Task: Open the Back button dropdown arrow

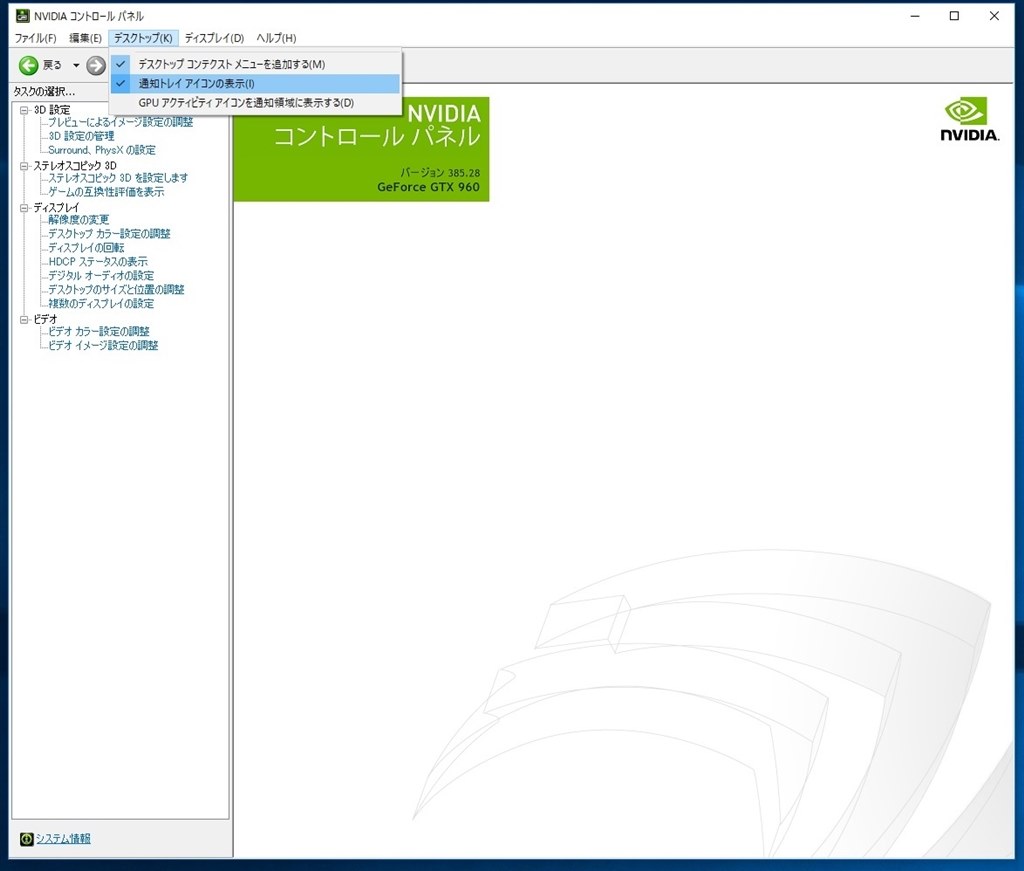Action: (x=75, y=64)
